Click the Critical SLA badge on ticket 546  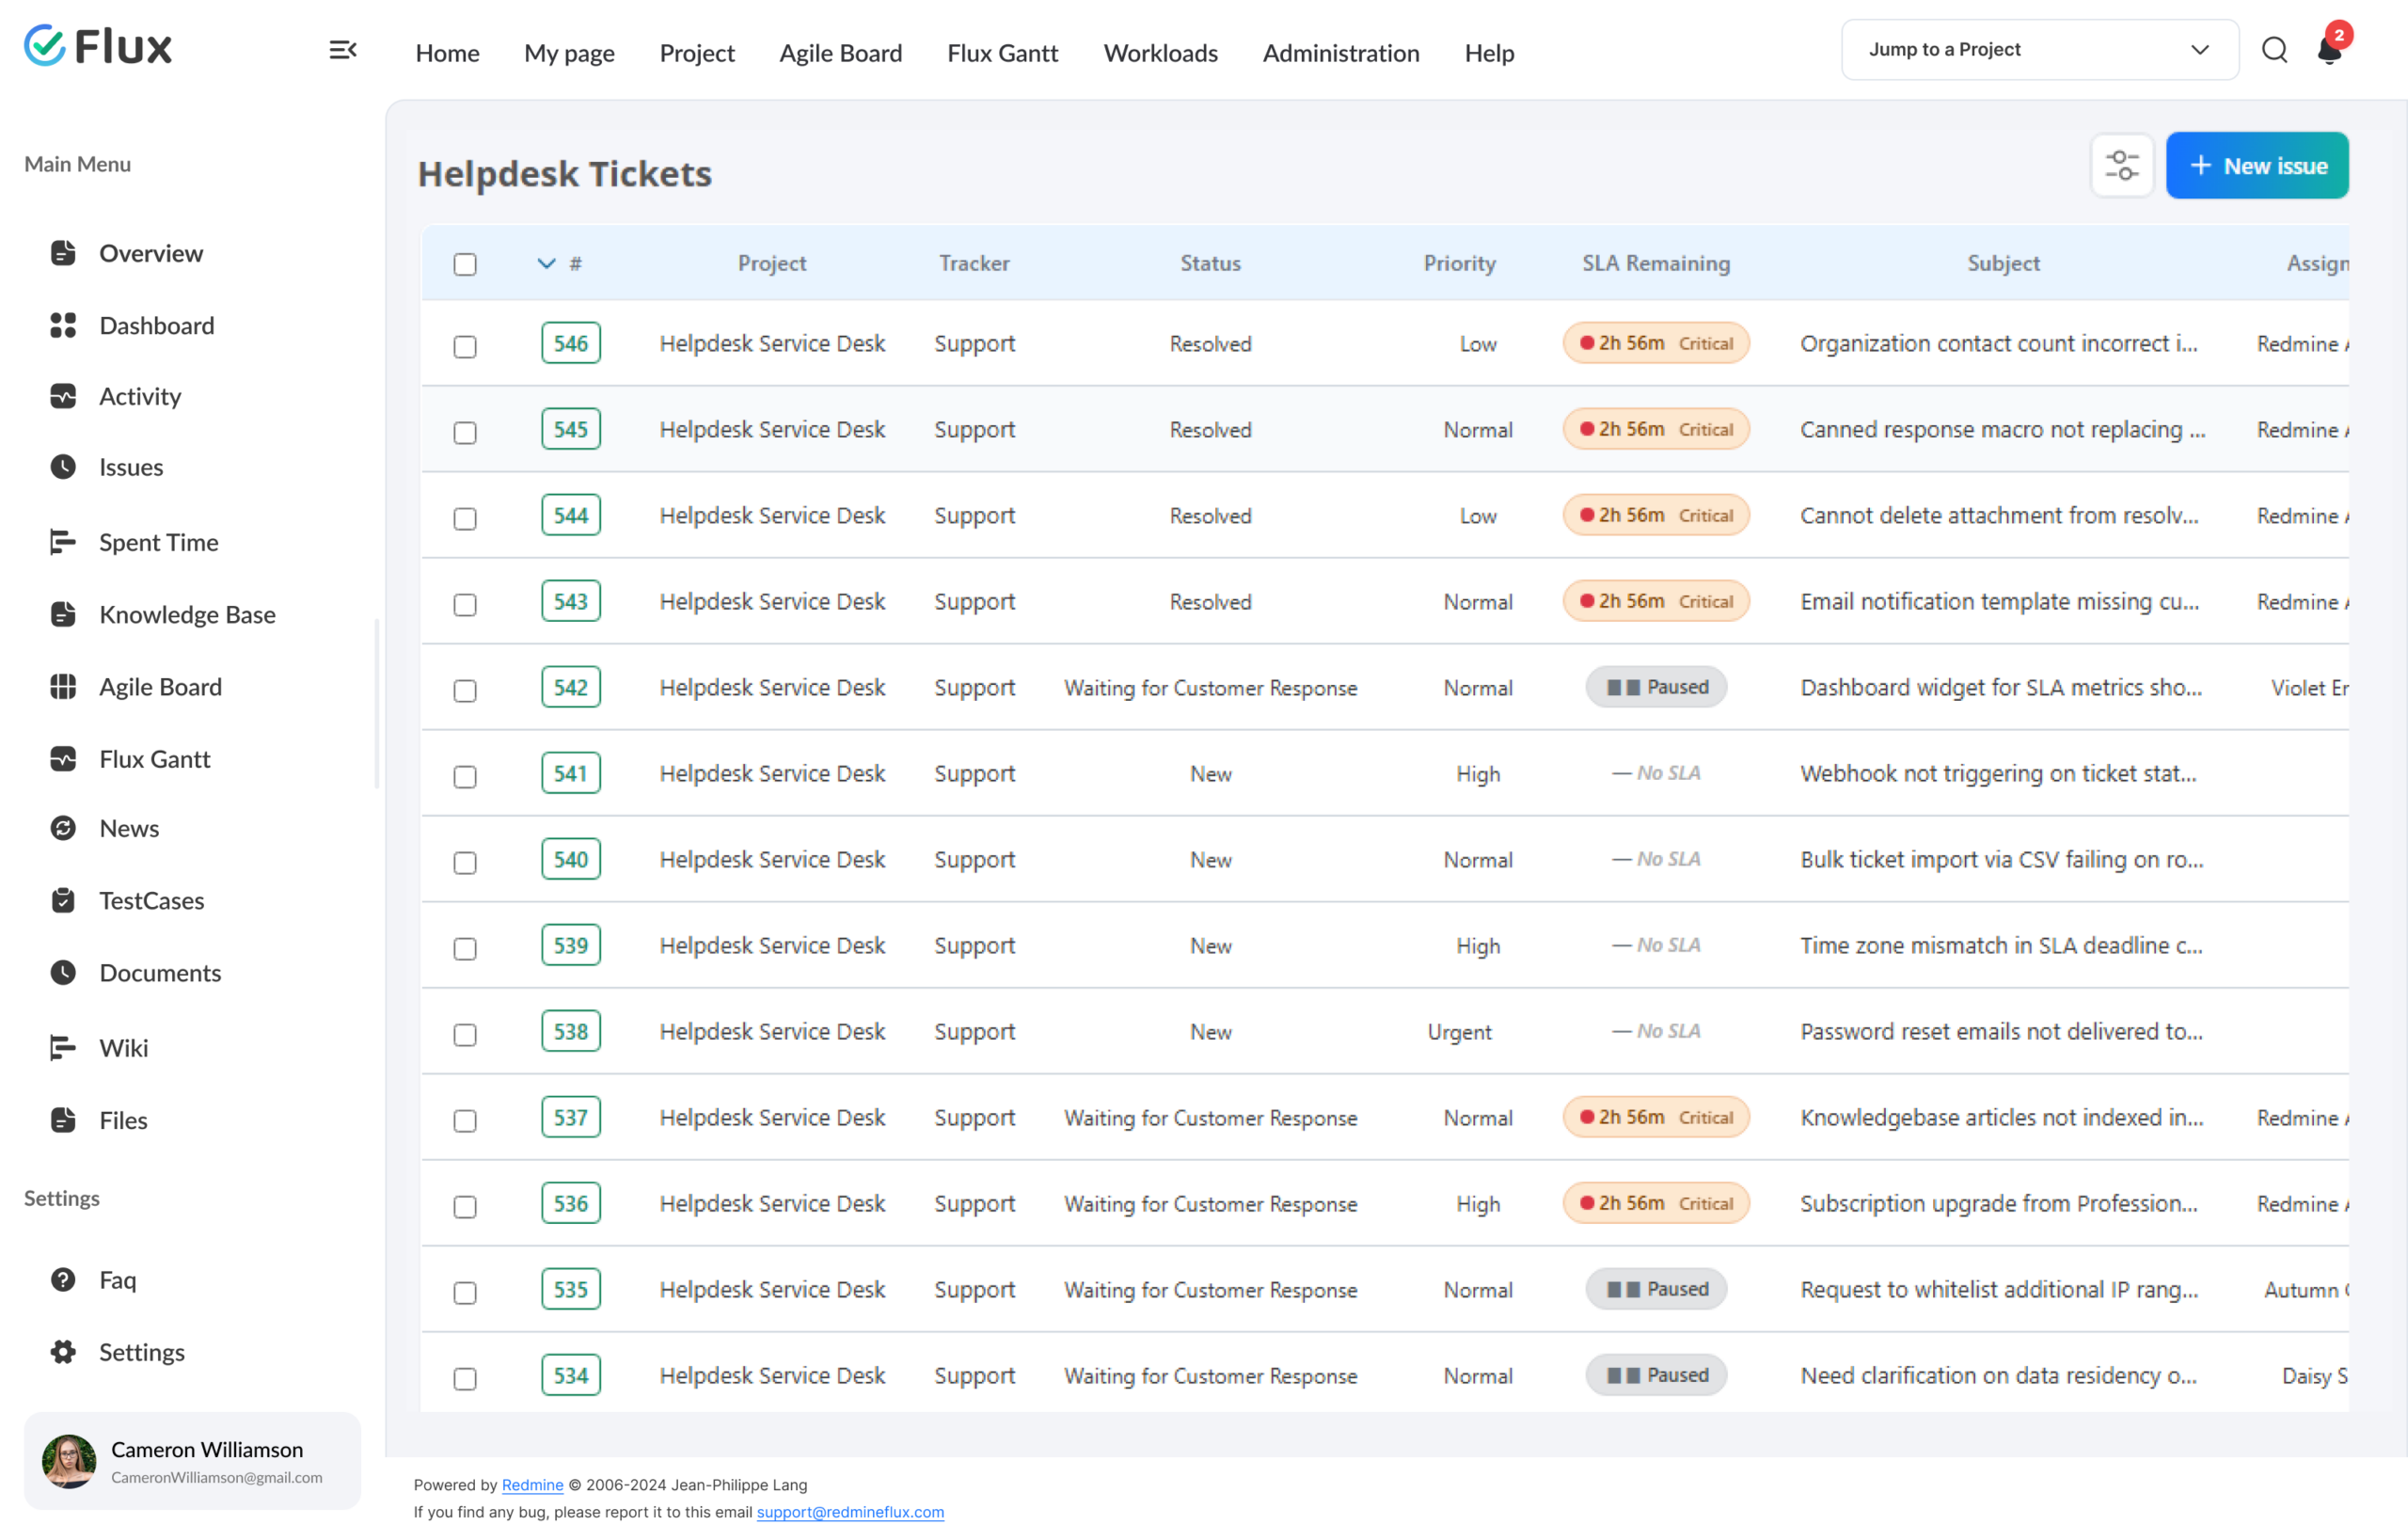(x=1656, y=343)
